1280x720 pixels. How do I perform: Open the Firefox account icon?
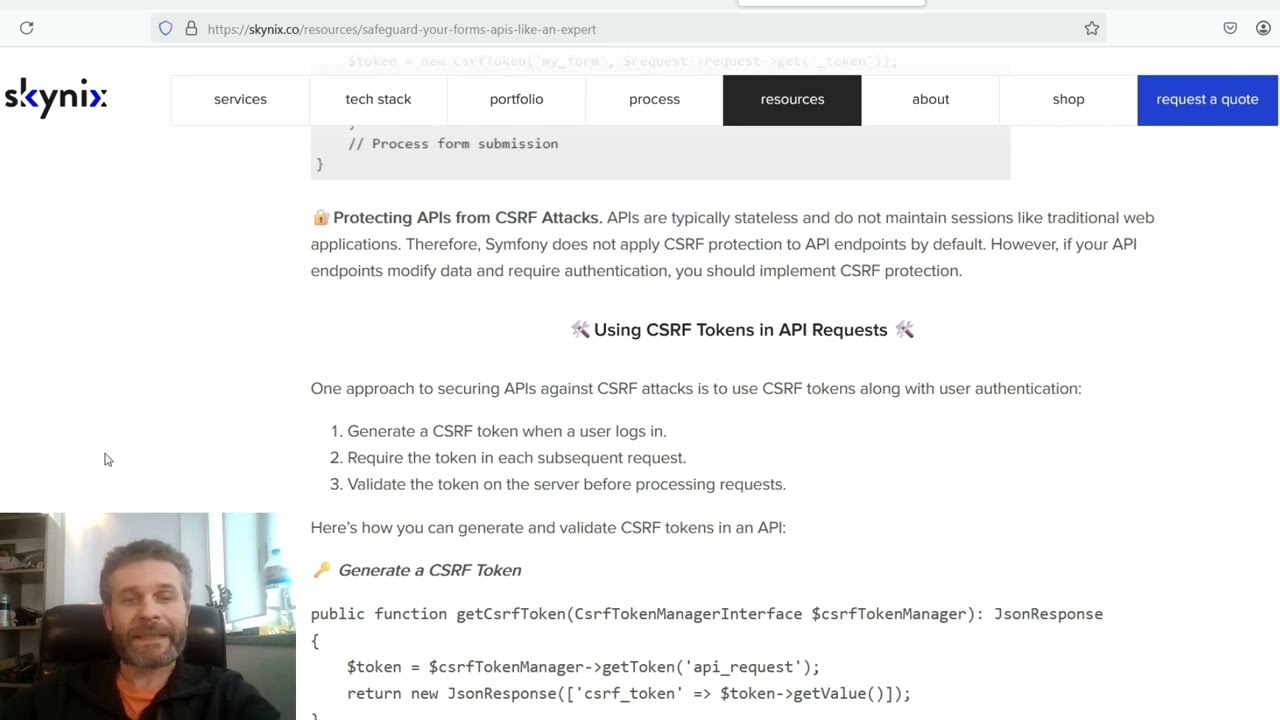[x=1263, y=28]
